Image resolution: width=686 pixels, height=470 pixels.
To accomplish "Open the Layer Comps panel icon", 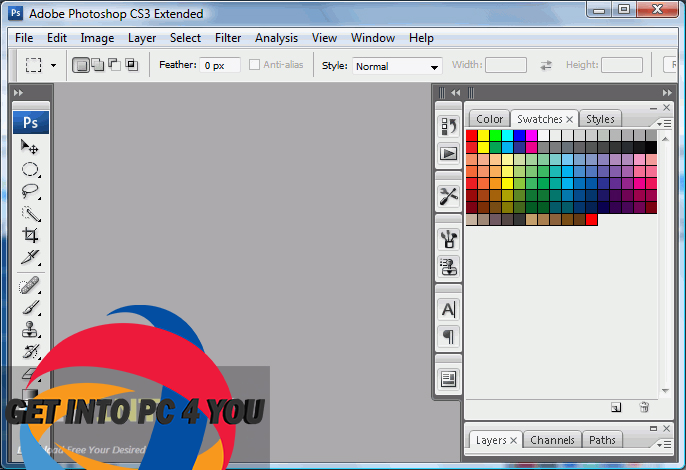I will [x=448, y=379].
